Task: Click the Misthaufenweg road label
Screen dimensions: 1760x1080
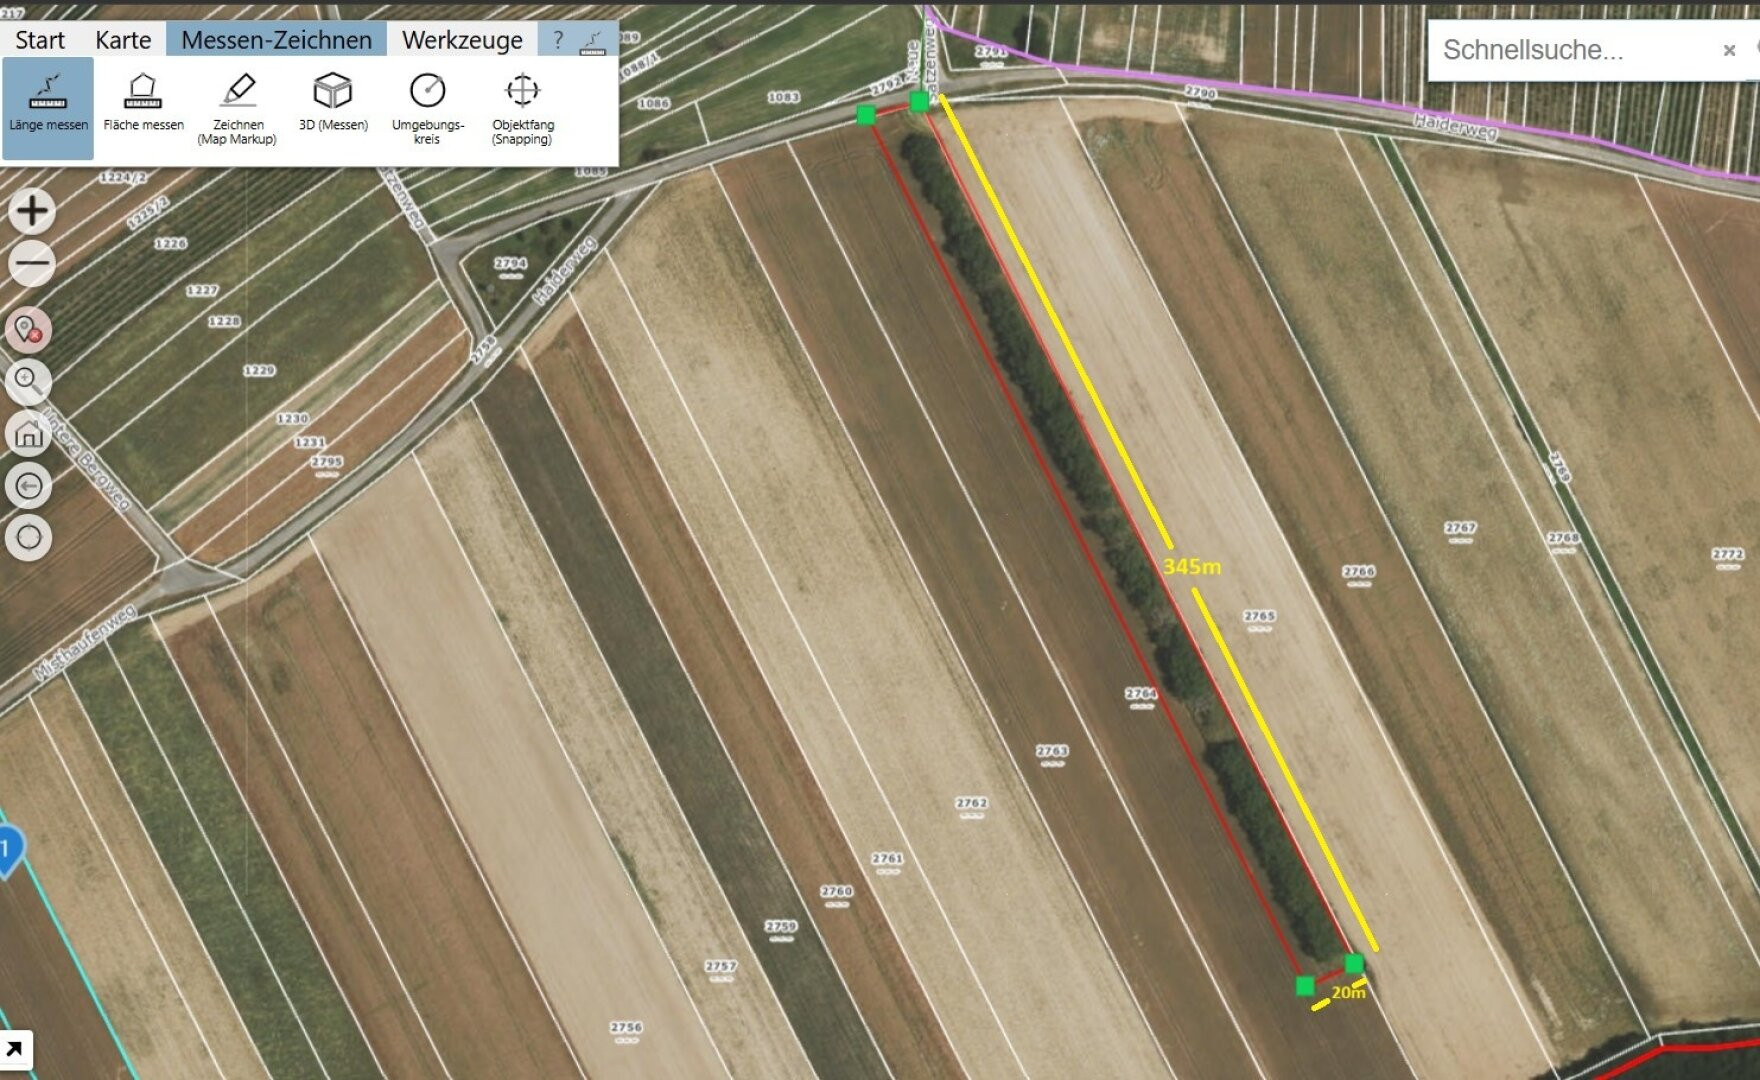Action: [84, 642]
